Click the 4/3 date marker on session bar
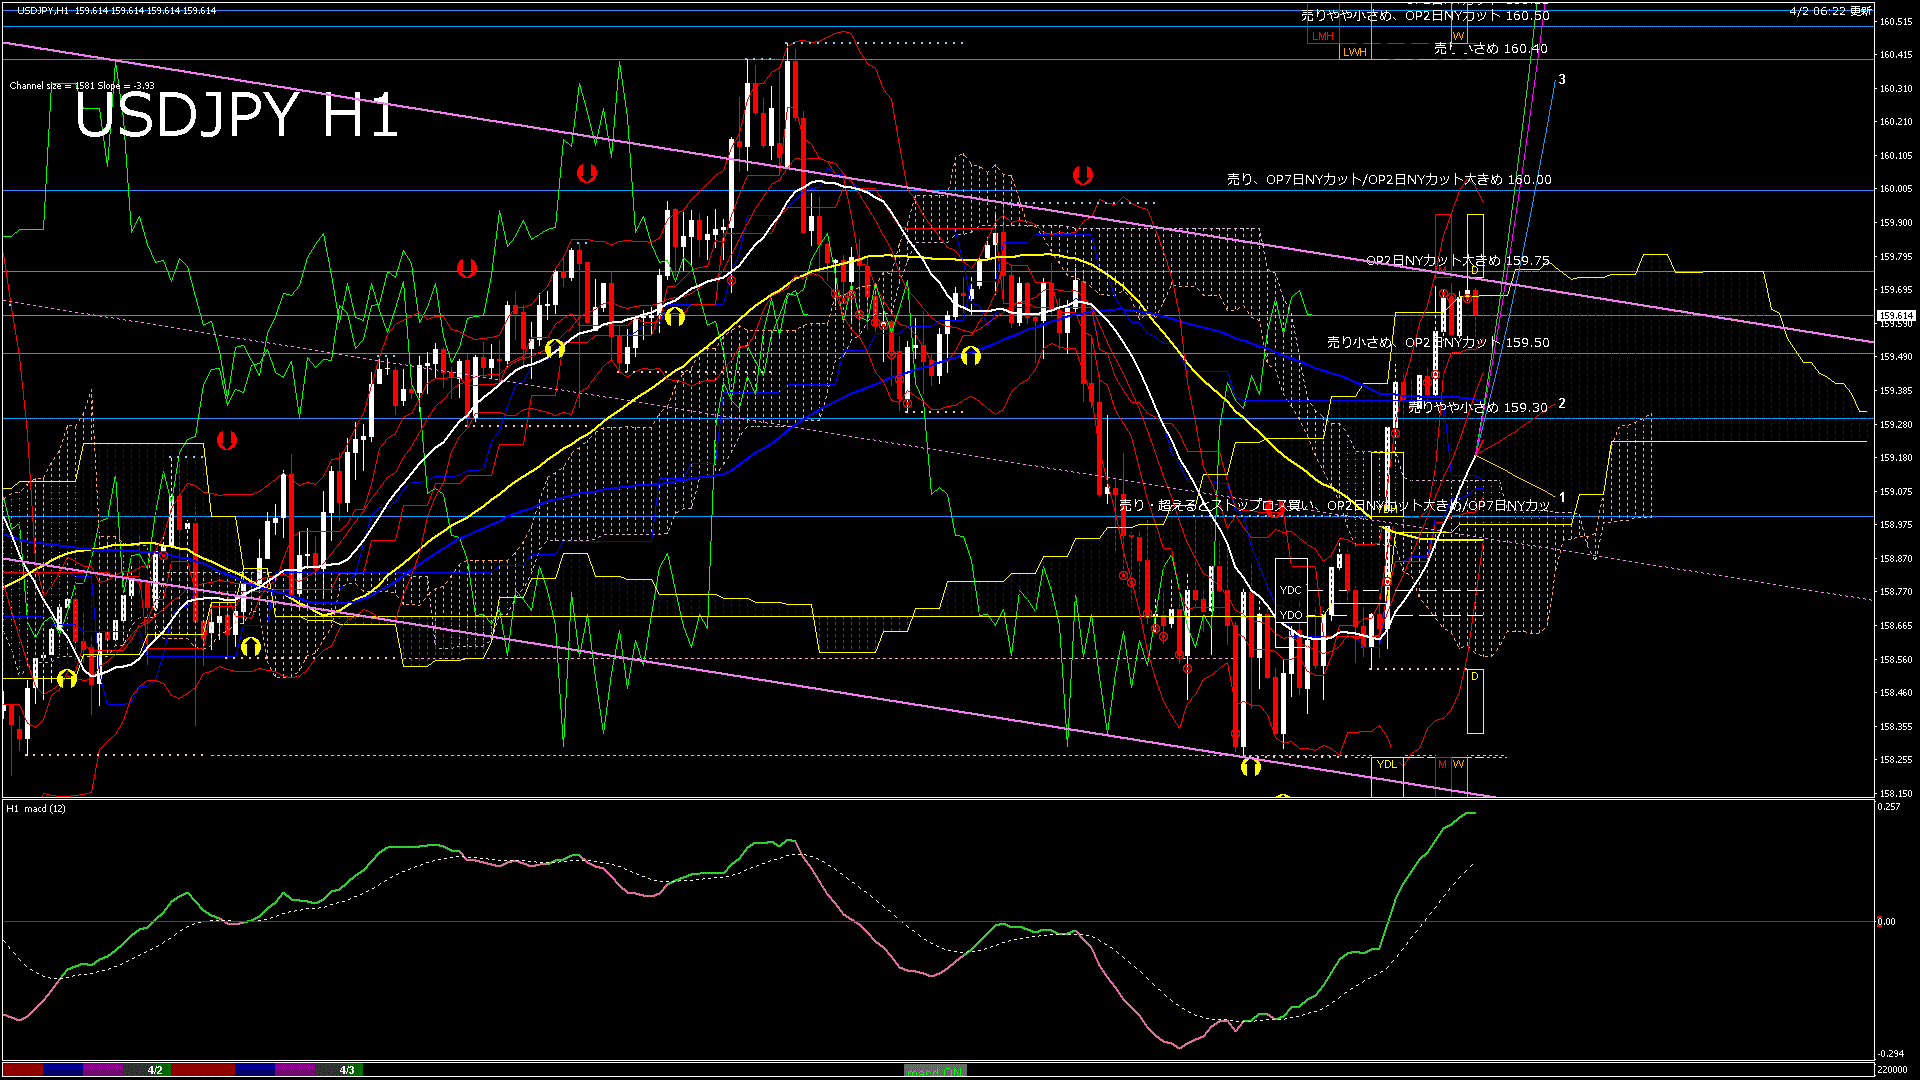The image size is (1920, 1080). pyautogui.click(x=347, y=1070)
